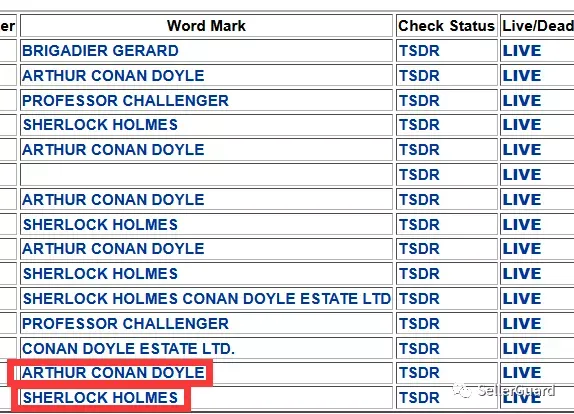This screenshot has width=574, height=414.
Task: Open TSDR beside red-boxed ARTHUR CONAN DOYLE
Action: tap(419, 373)
